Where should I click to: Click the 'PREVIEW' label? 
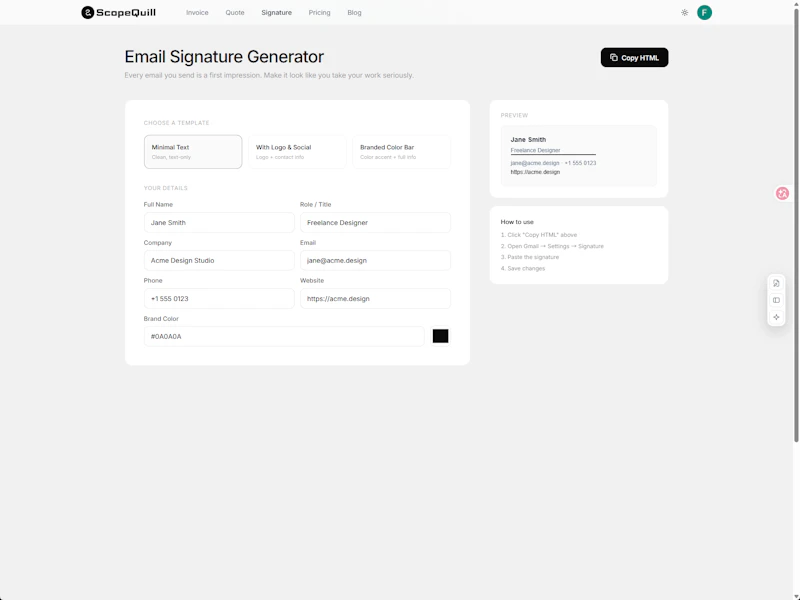coord(514,115)
